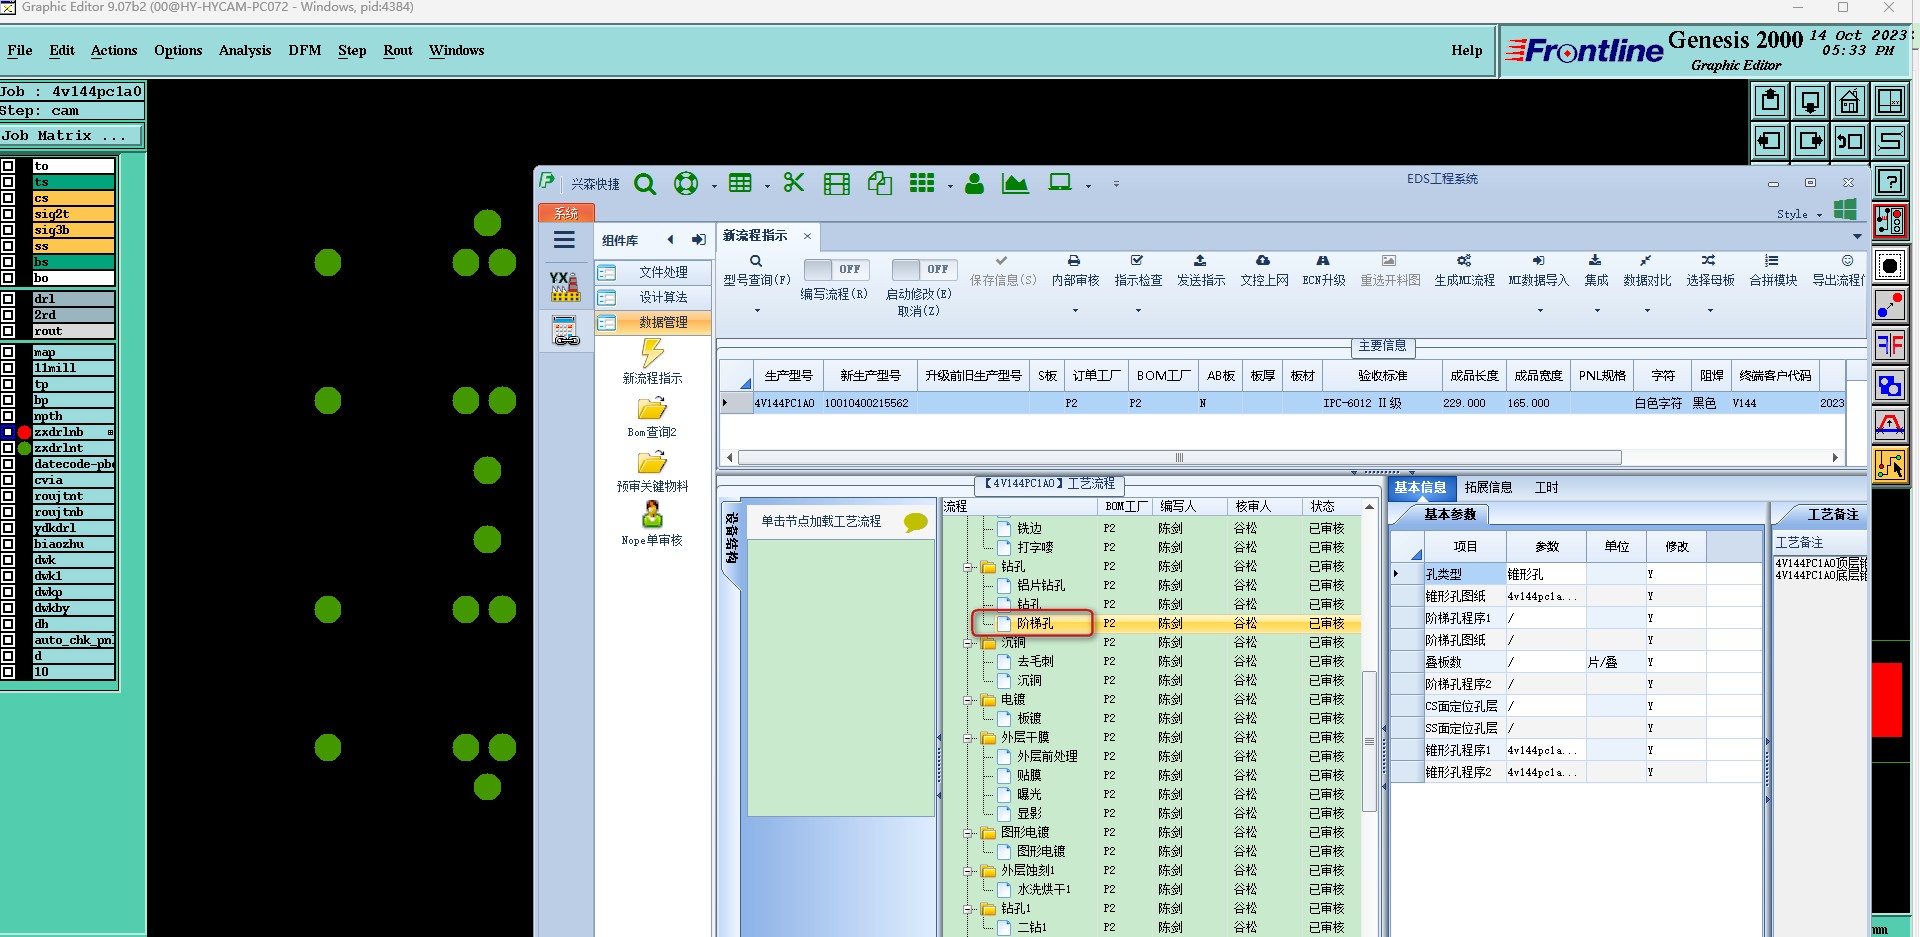Click the green area chart icon

(x=1015, y=184)
